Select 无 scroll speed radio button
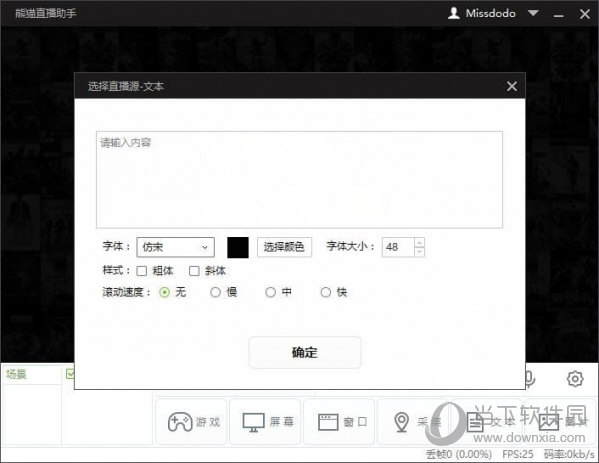The height and width of the screenshot is (463, 599). pyautogui.click(x=164, y=292)
